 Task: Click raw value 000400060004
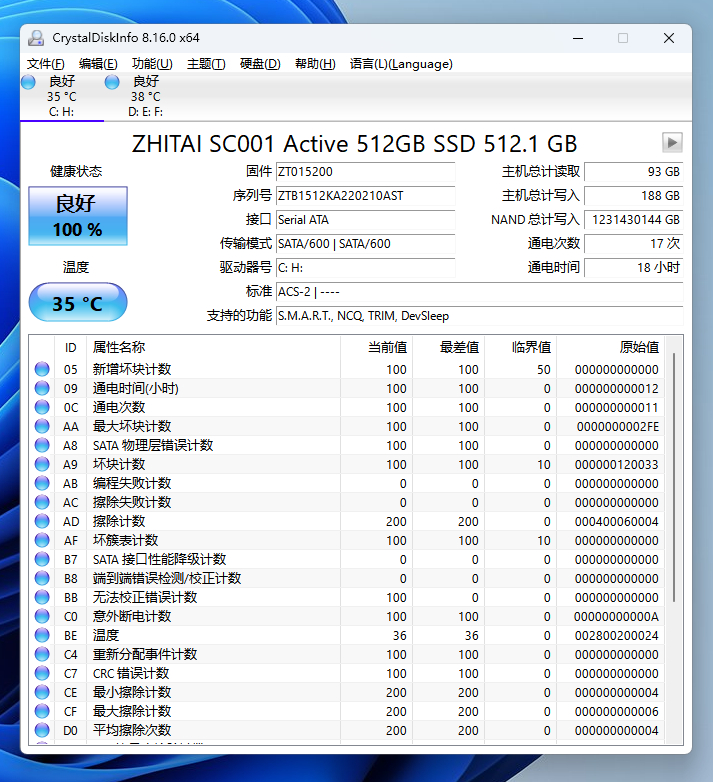click(x=616, y=522)
